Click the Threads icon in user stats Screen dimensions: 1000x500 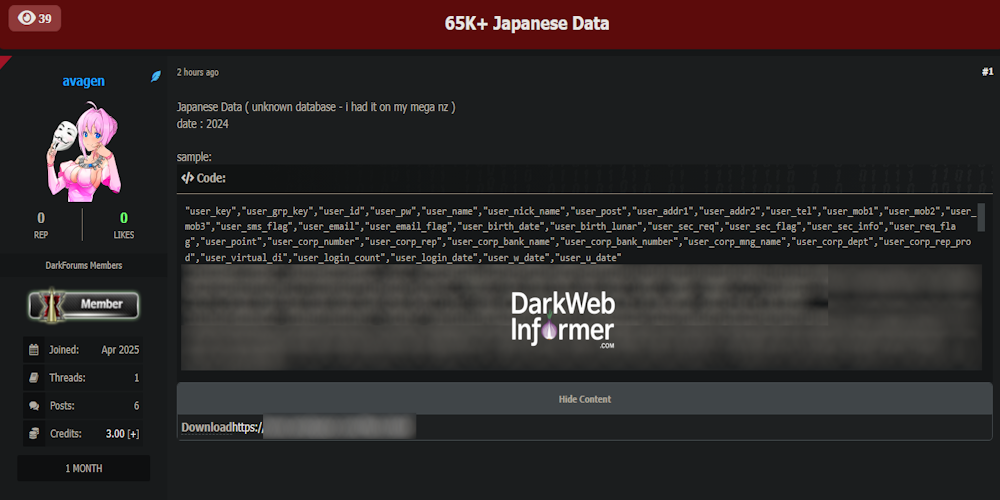(34, 378)
